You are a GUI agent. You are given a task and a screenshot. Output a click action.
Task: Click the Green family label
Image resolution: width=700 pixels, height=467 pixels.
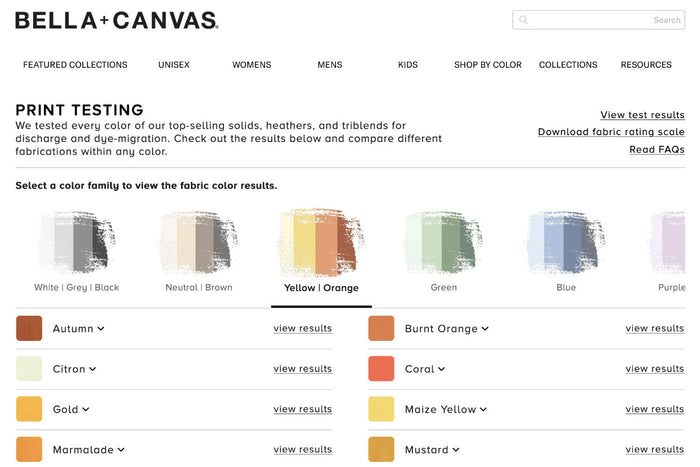443,288
